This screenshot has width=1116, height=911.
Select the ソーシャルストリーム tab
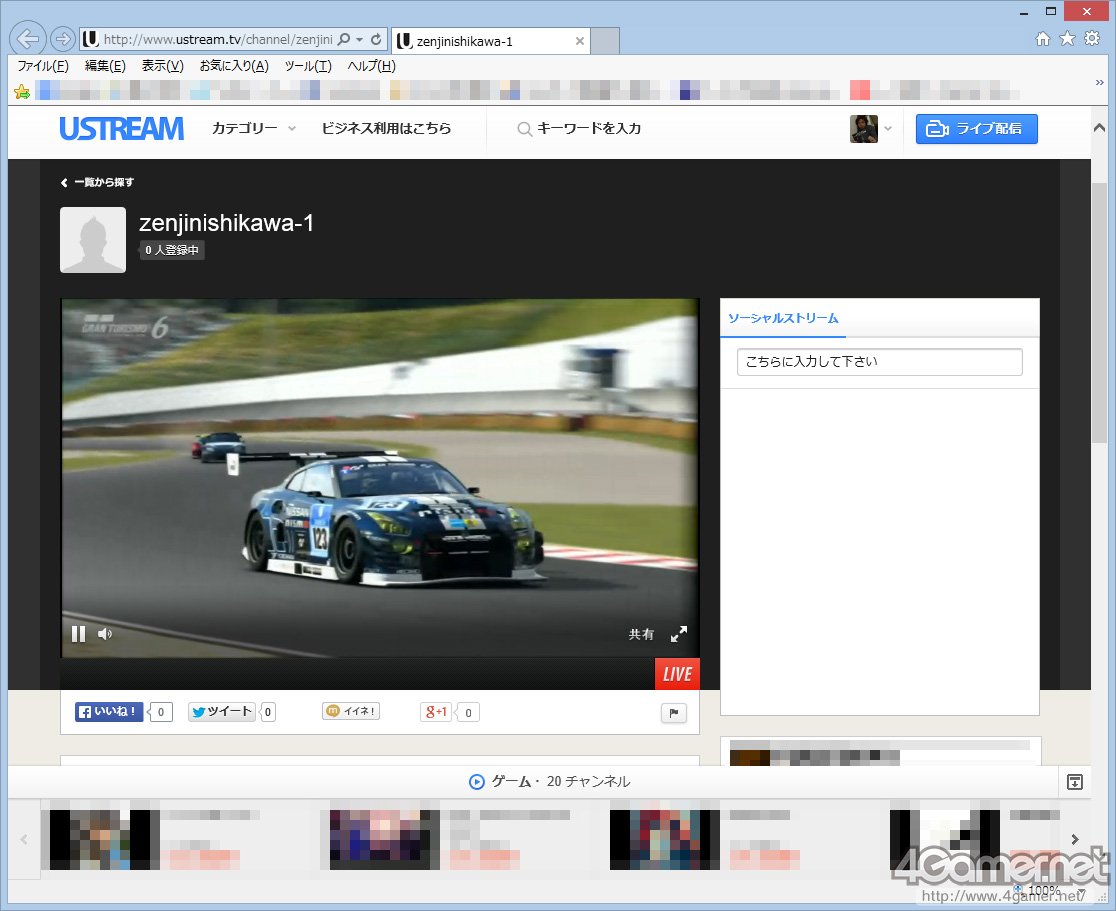point(783,318)
